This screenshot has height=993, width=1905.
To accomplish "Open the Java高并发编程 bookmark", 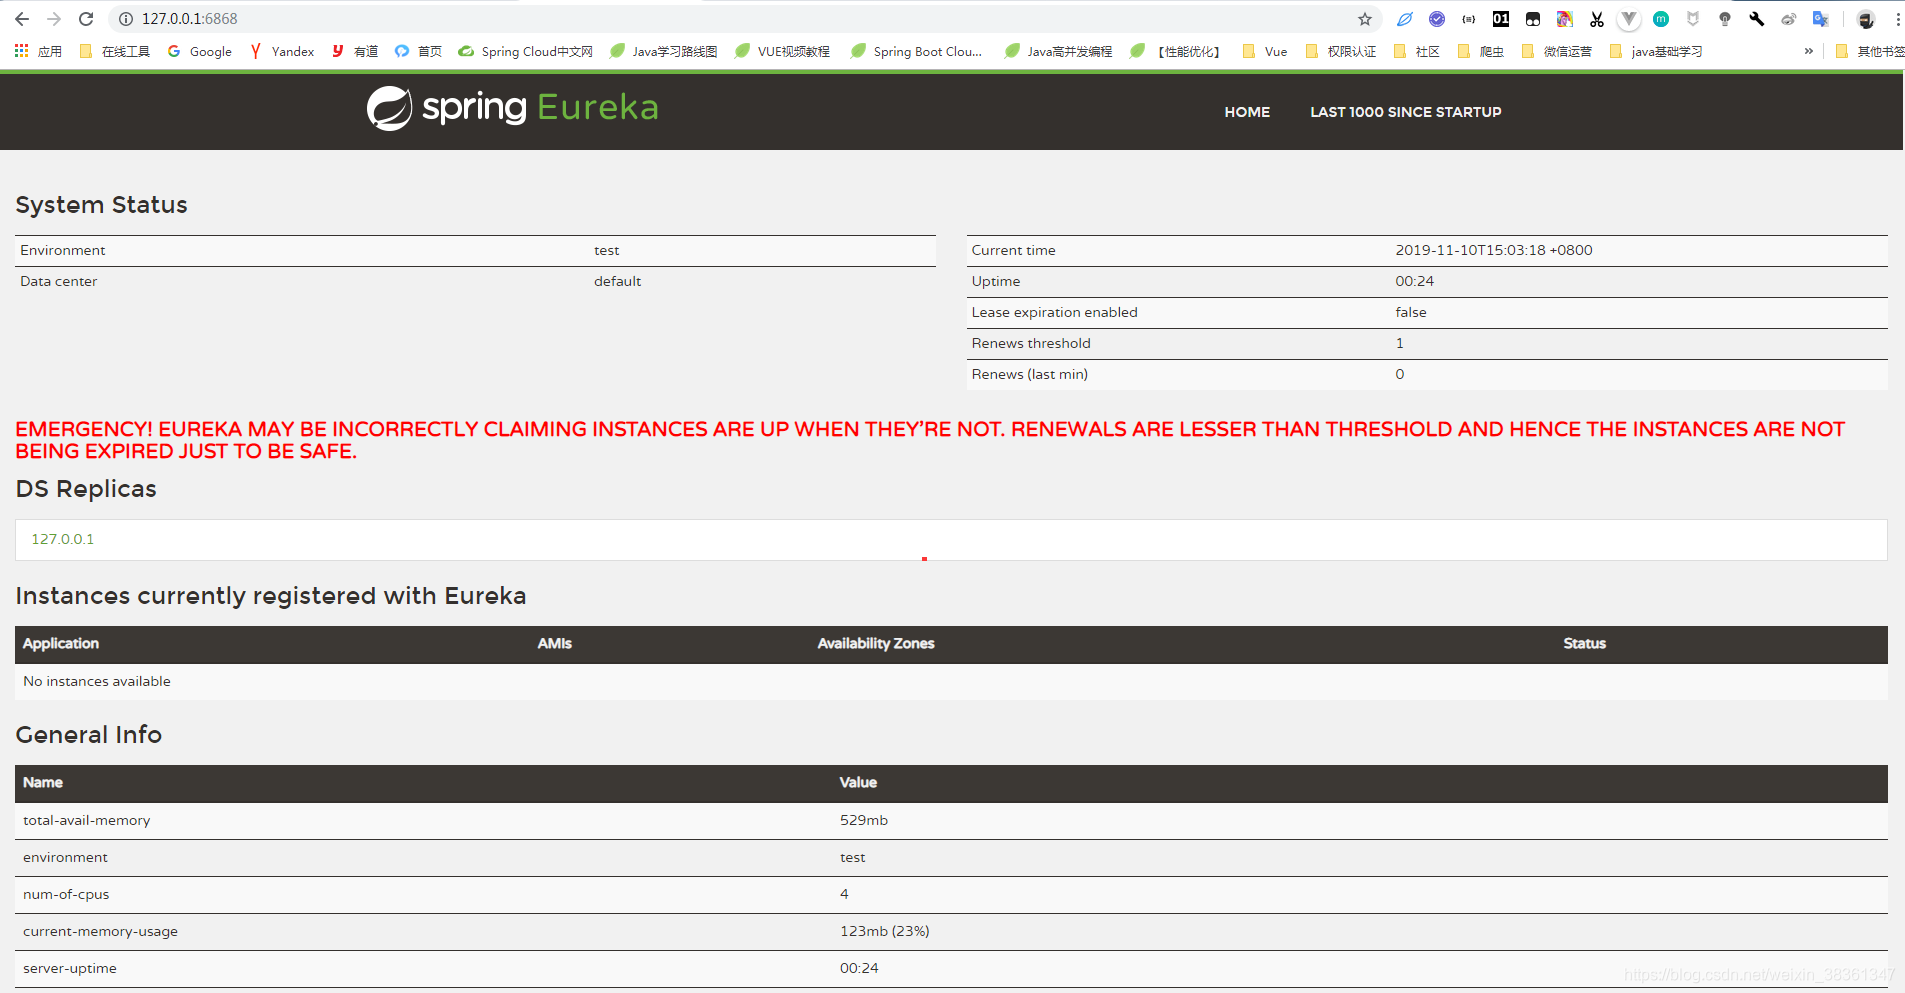I will 1059,51.
